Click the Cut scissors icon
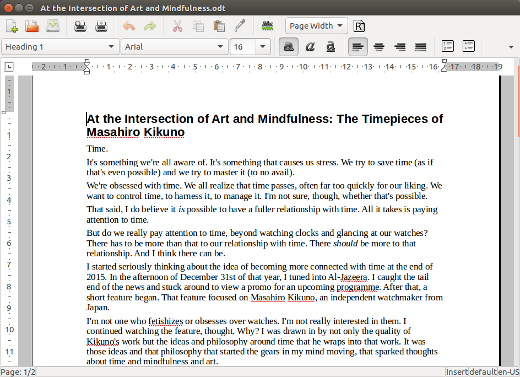 coord(177,26)
